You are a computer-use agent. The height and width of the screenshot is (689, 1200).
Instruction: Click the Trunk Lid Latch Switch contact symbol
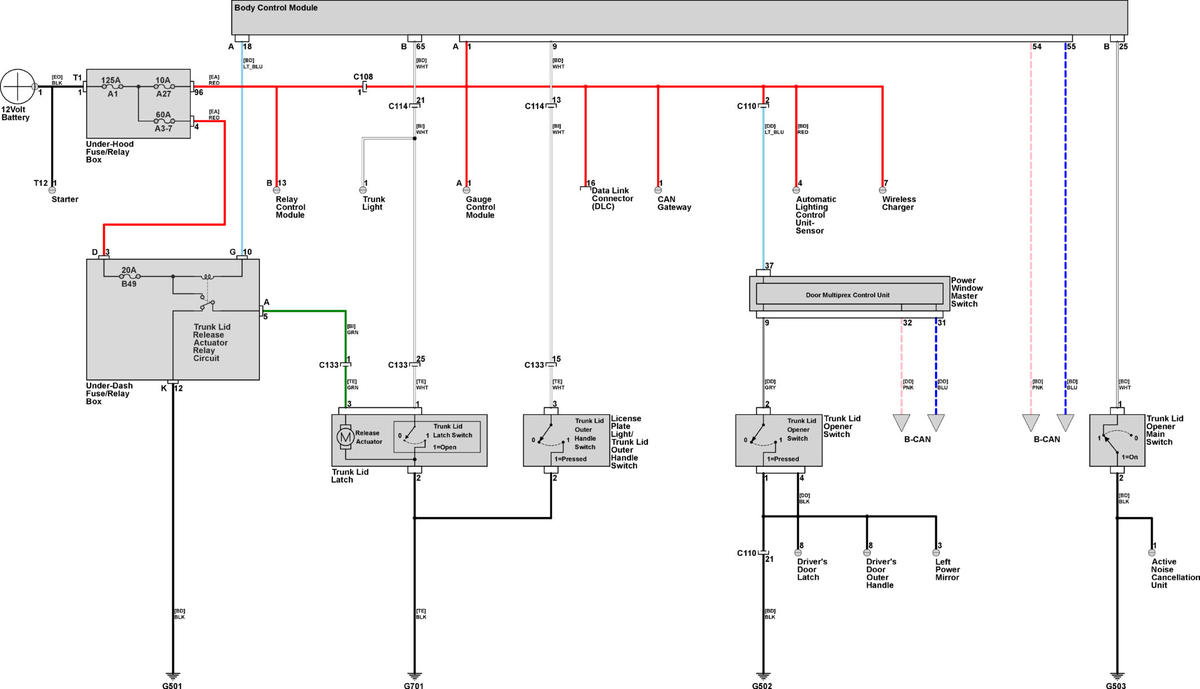pyautogui.click(x=413, y=436)
